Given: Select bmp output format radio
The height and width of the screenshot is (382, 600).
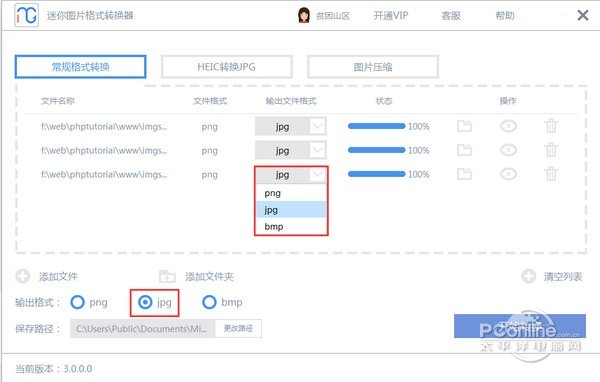Looking at the screenshot, I should [x=209, y=302].
